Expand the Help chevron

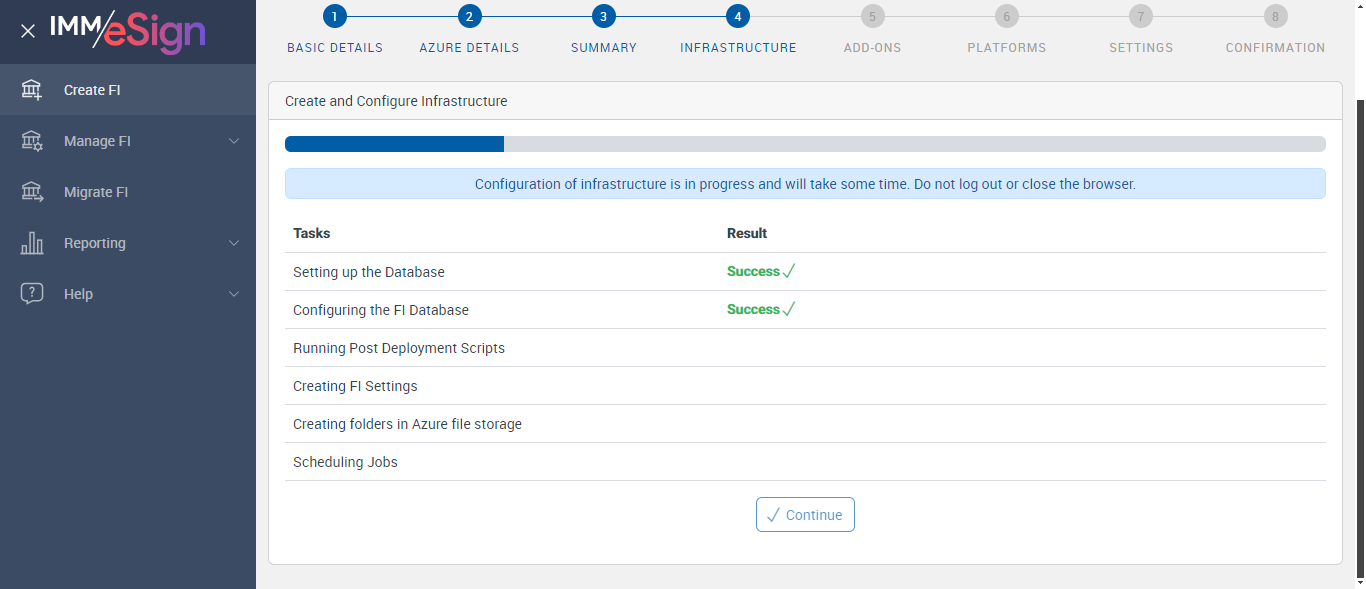point(234,294)
